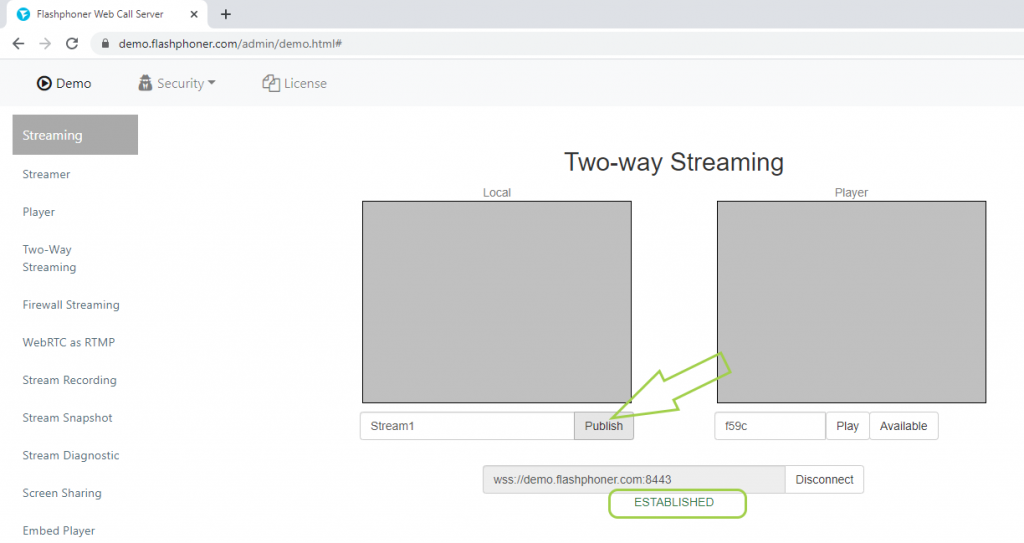Click the wss server URL field

[634, 480]
